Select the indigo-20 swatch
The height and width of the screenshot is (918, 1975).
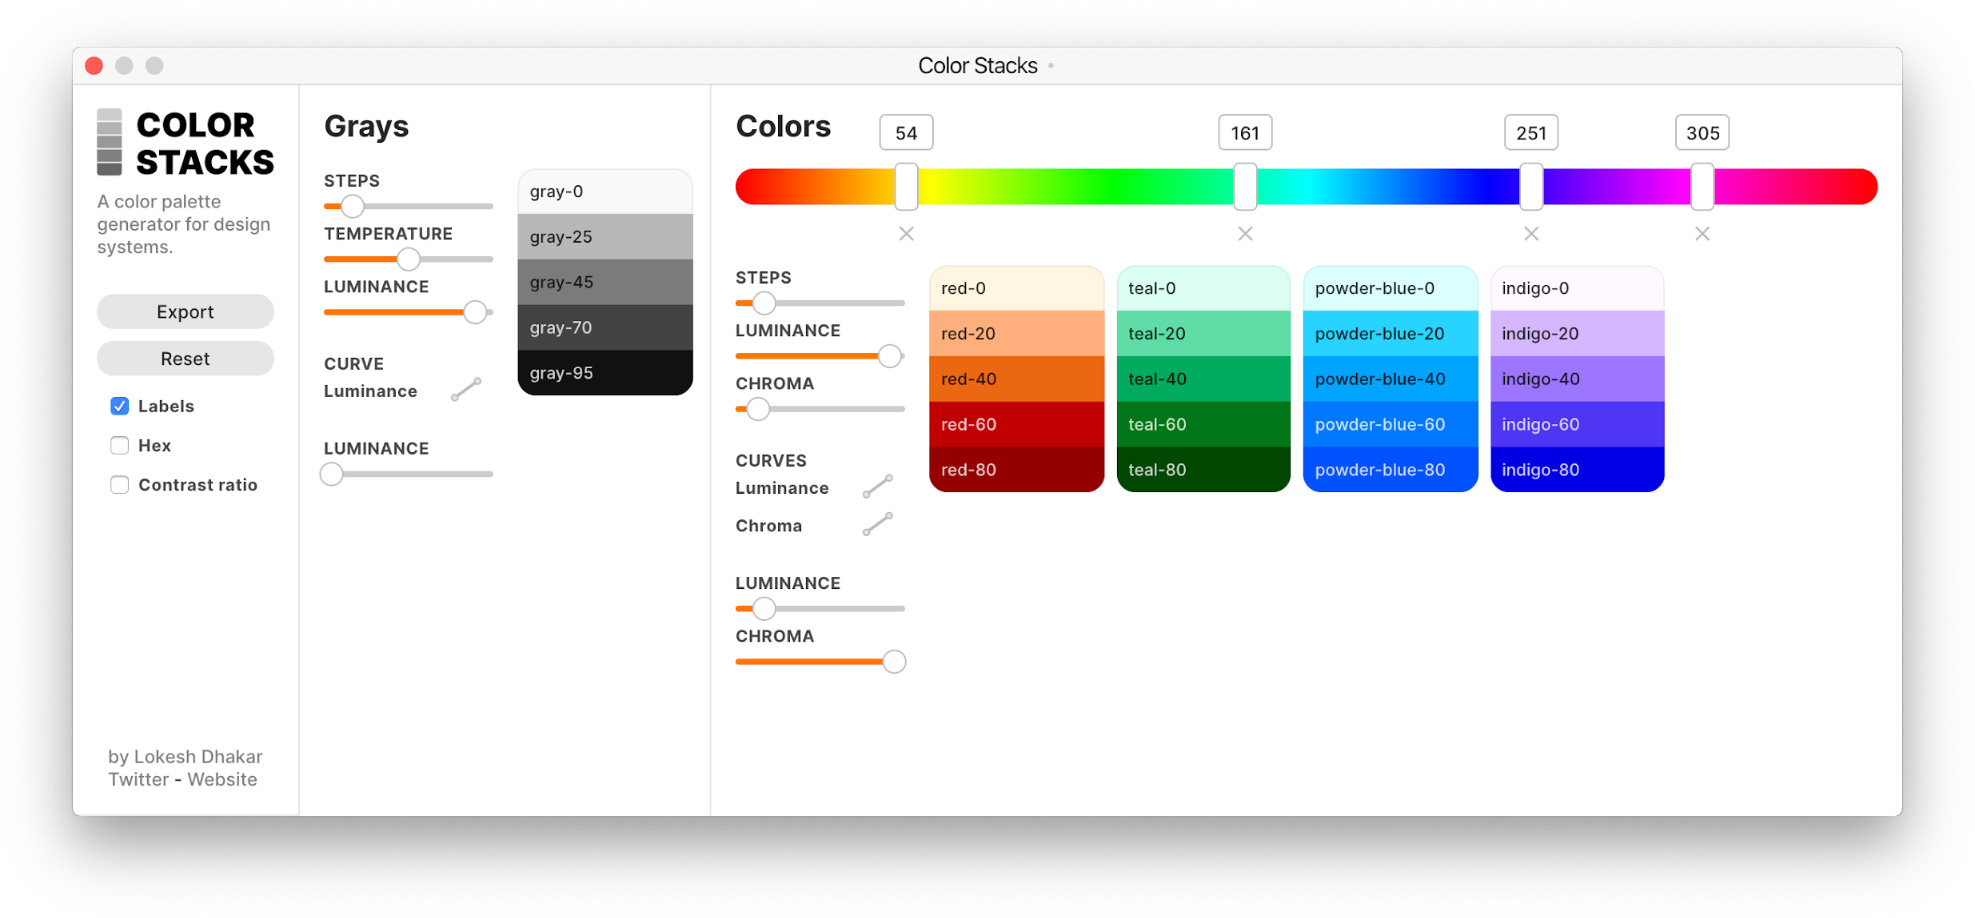point(1577,334)
